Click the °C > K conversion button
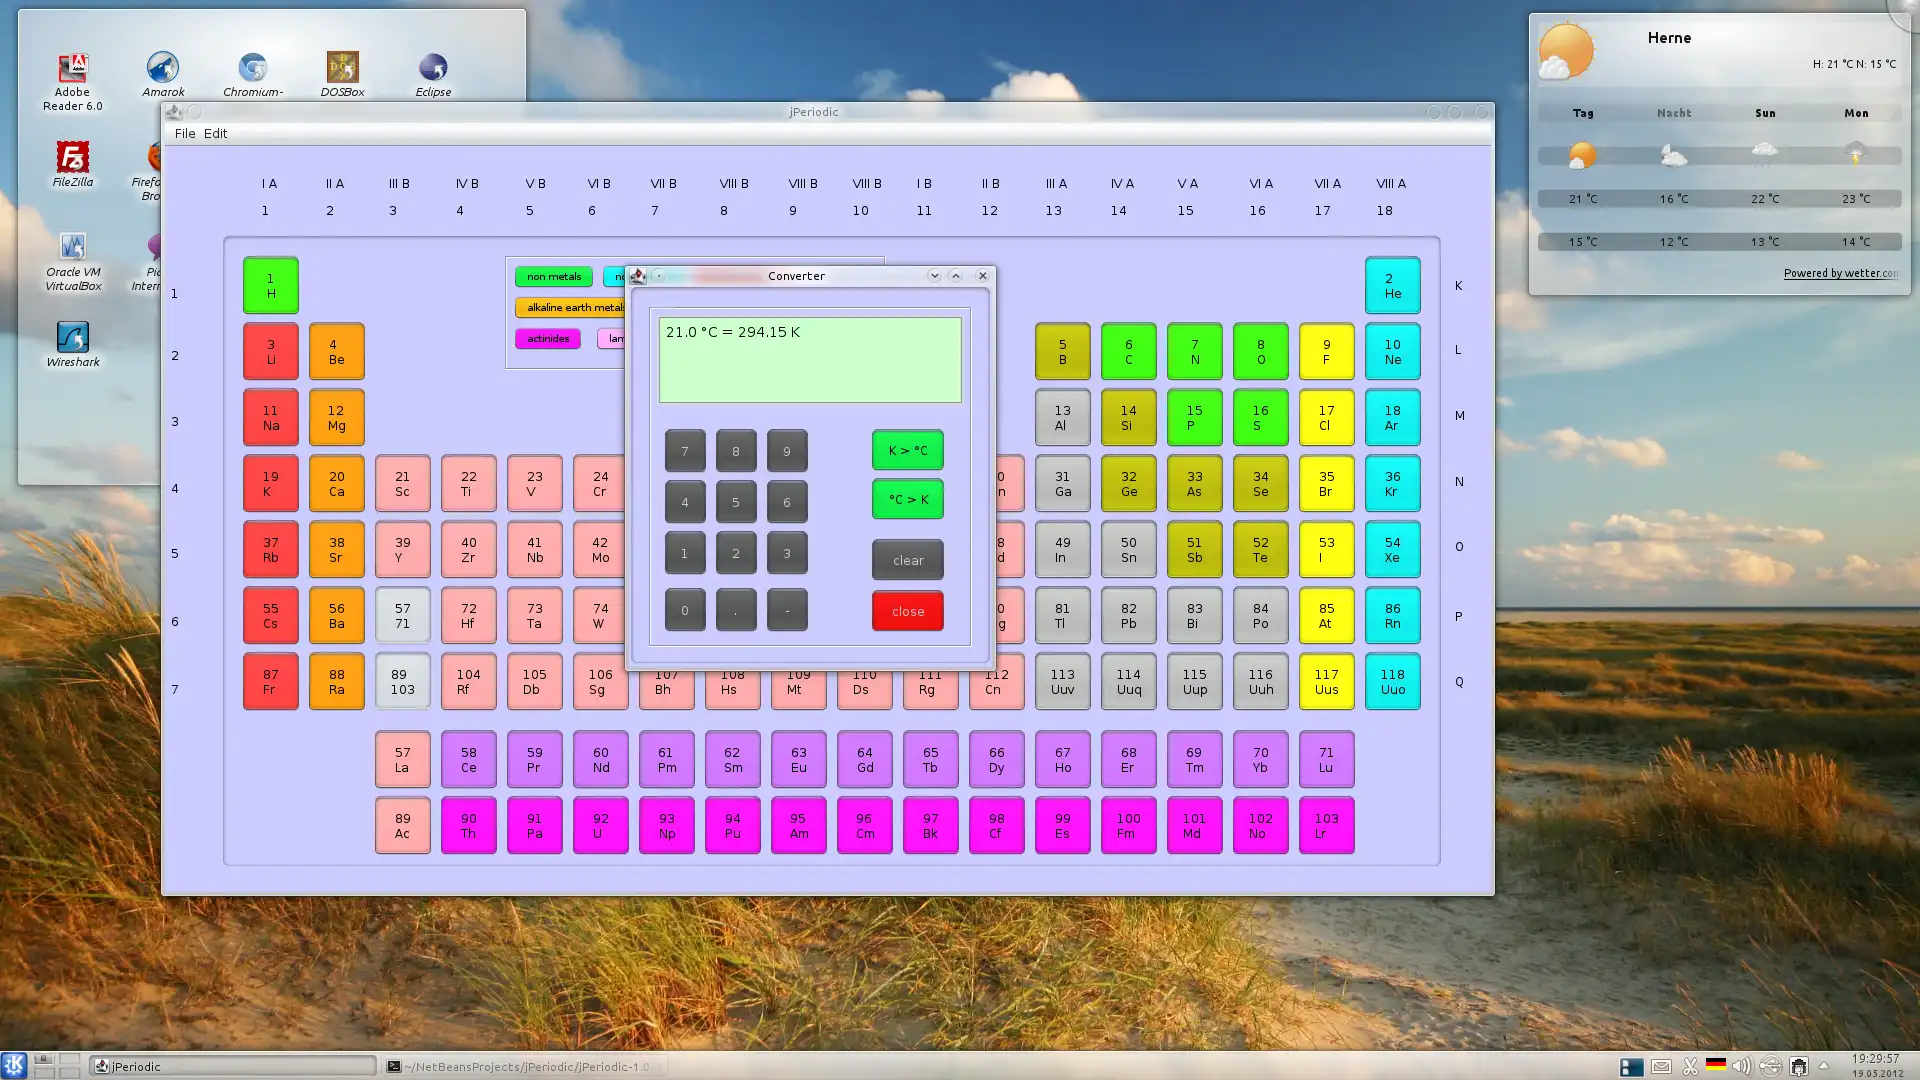Screen dimensions: 1920x1080 coord(910,500)
